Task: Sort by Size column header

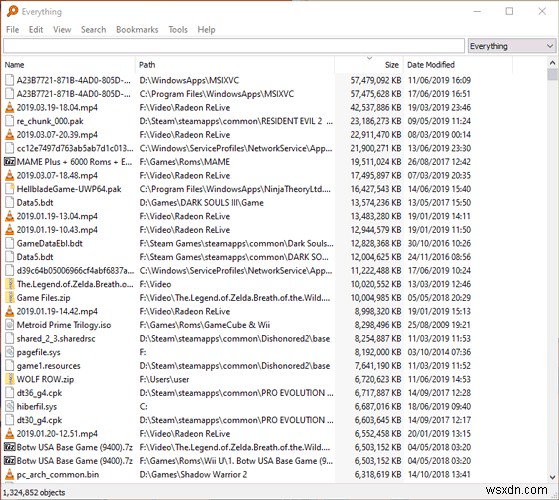Action: pyautogui.click(x=369, y=65)
